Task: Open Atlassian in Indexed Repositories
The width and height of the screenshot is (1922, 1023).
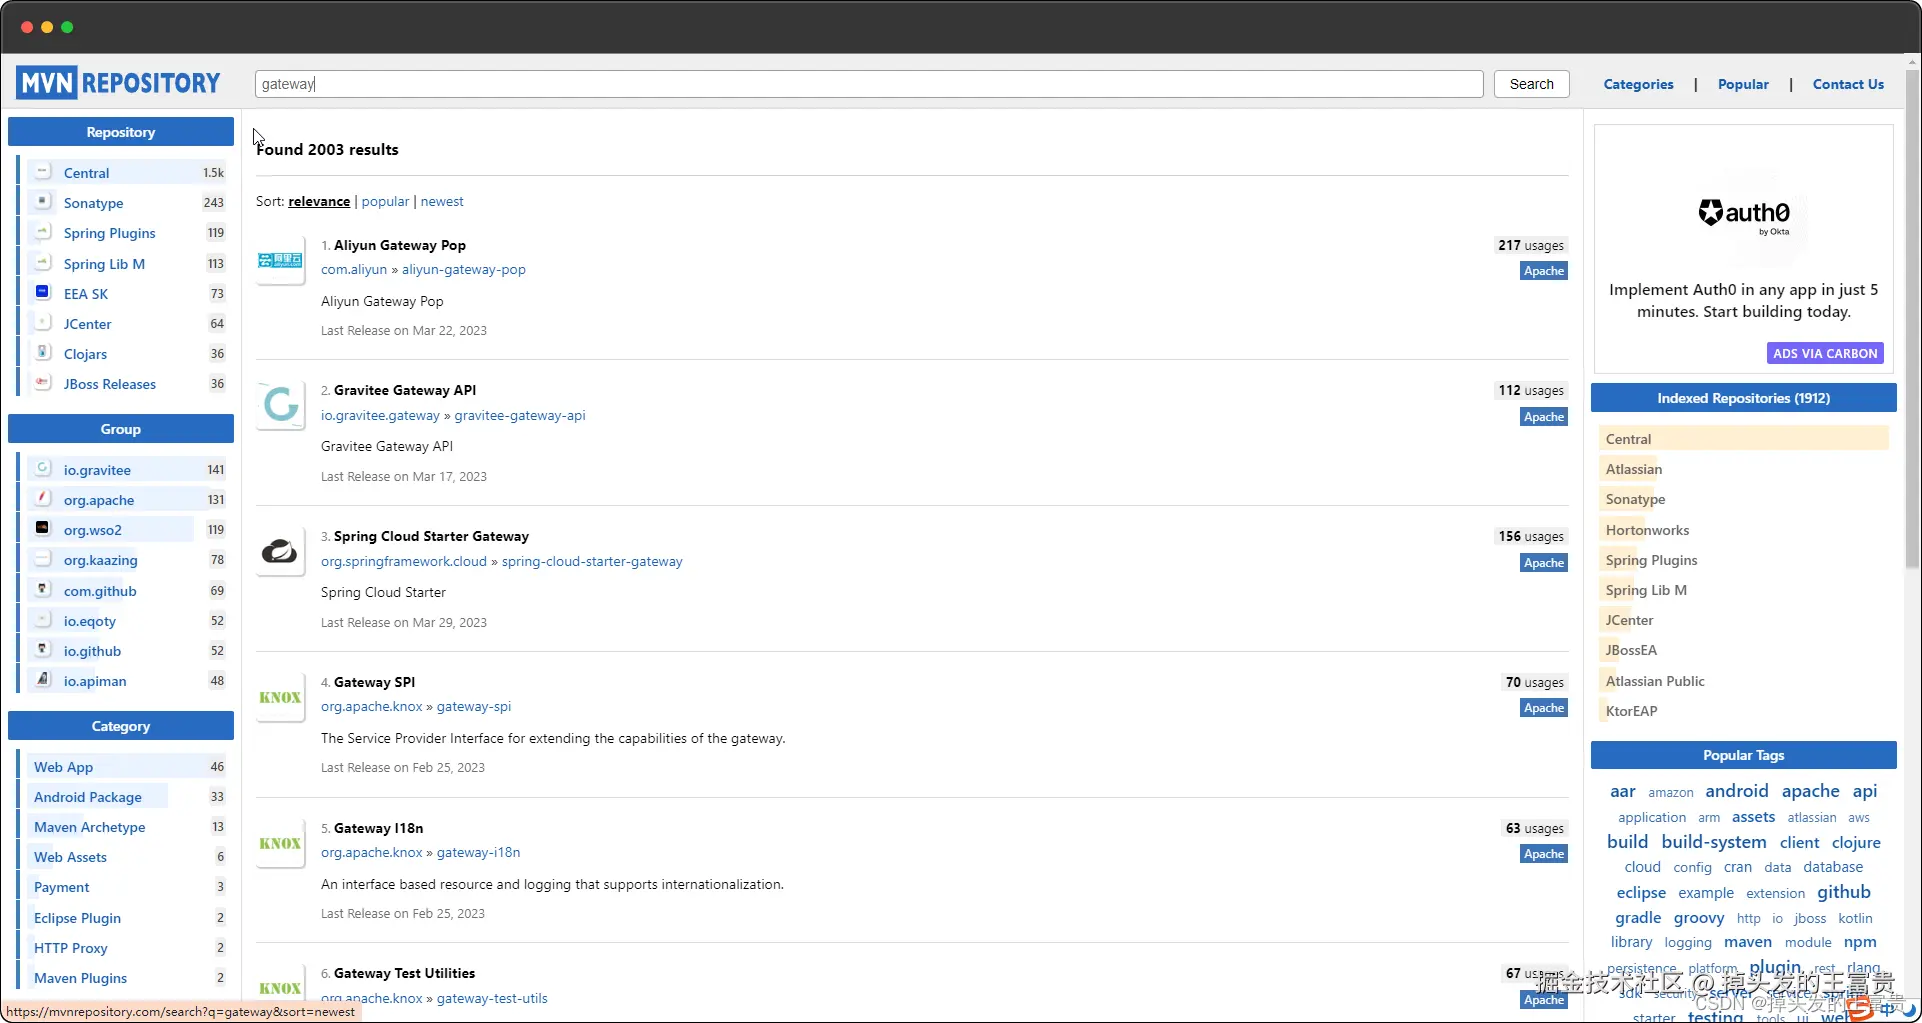Action: tap(1634, 469)
